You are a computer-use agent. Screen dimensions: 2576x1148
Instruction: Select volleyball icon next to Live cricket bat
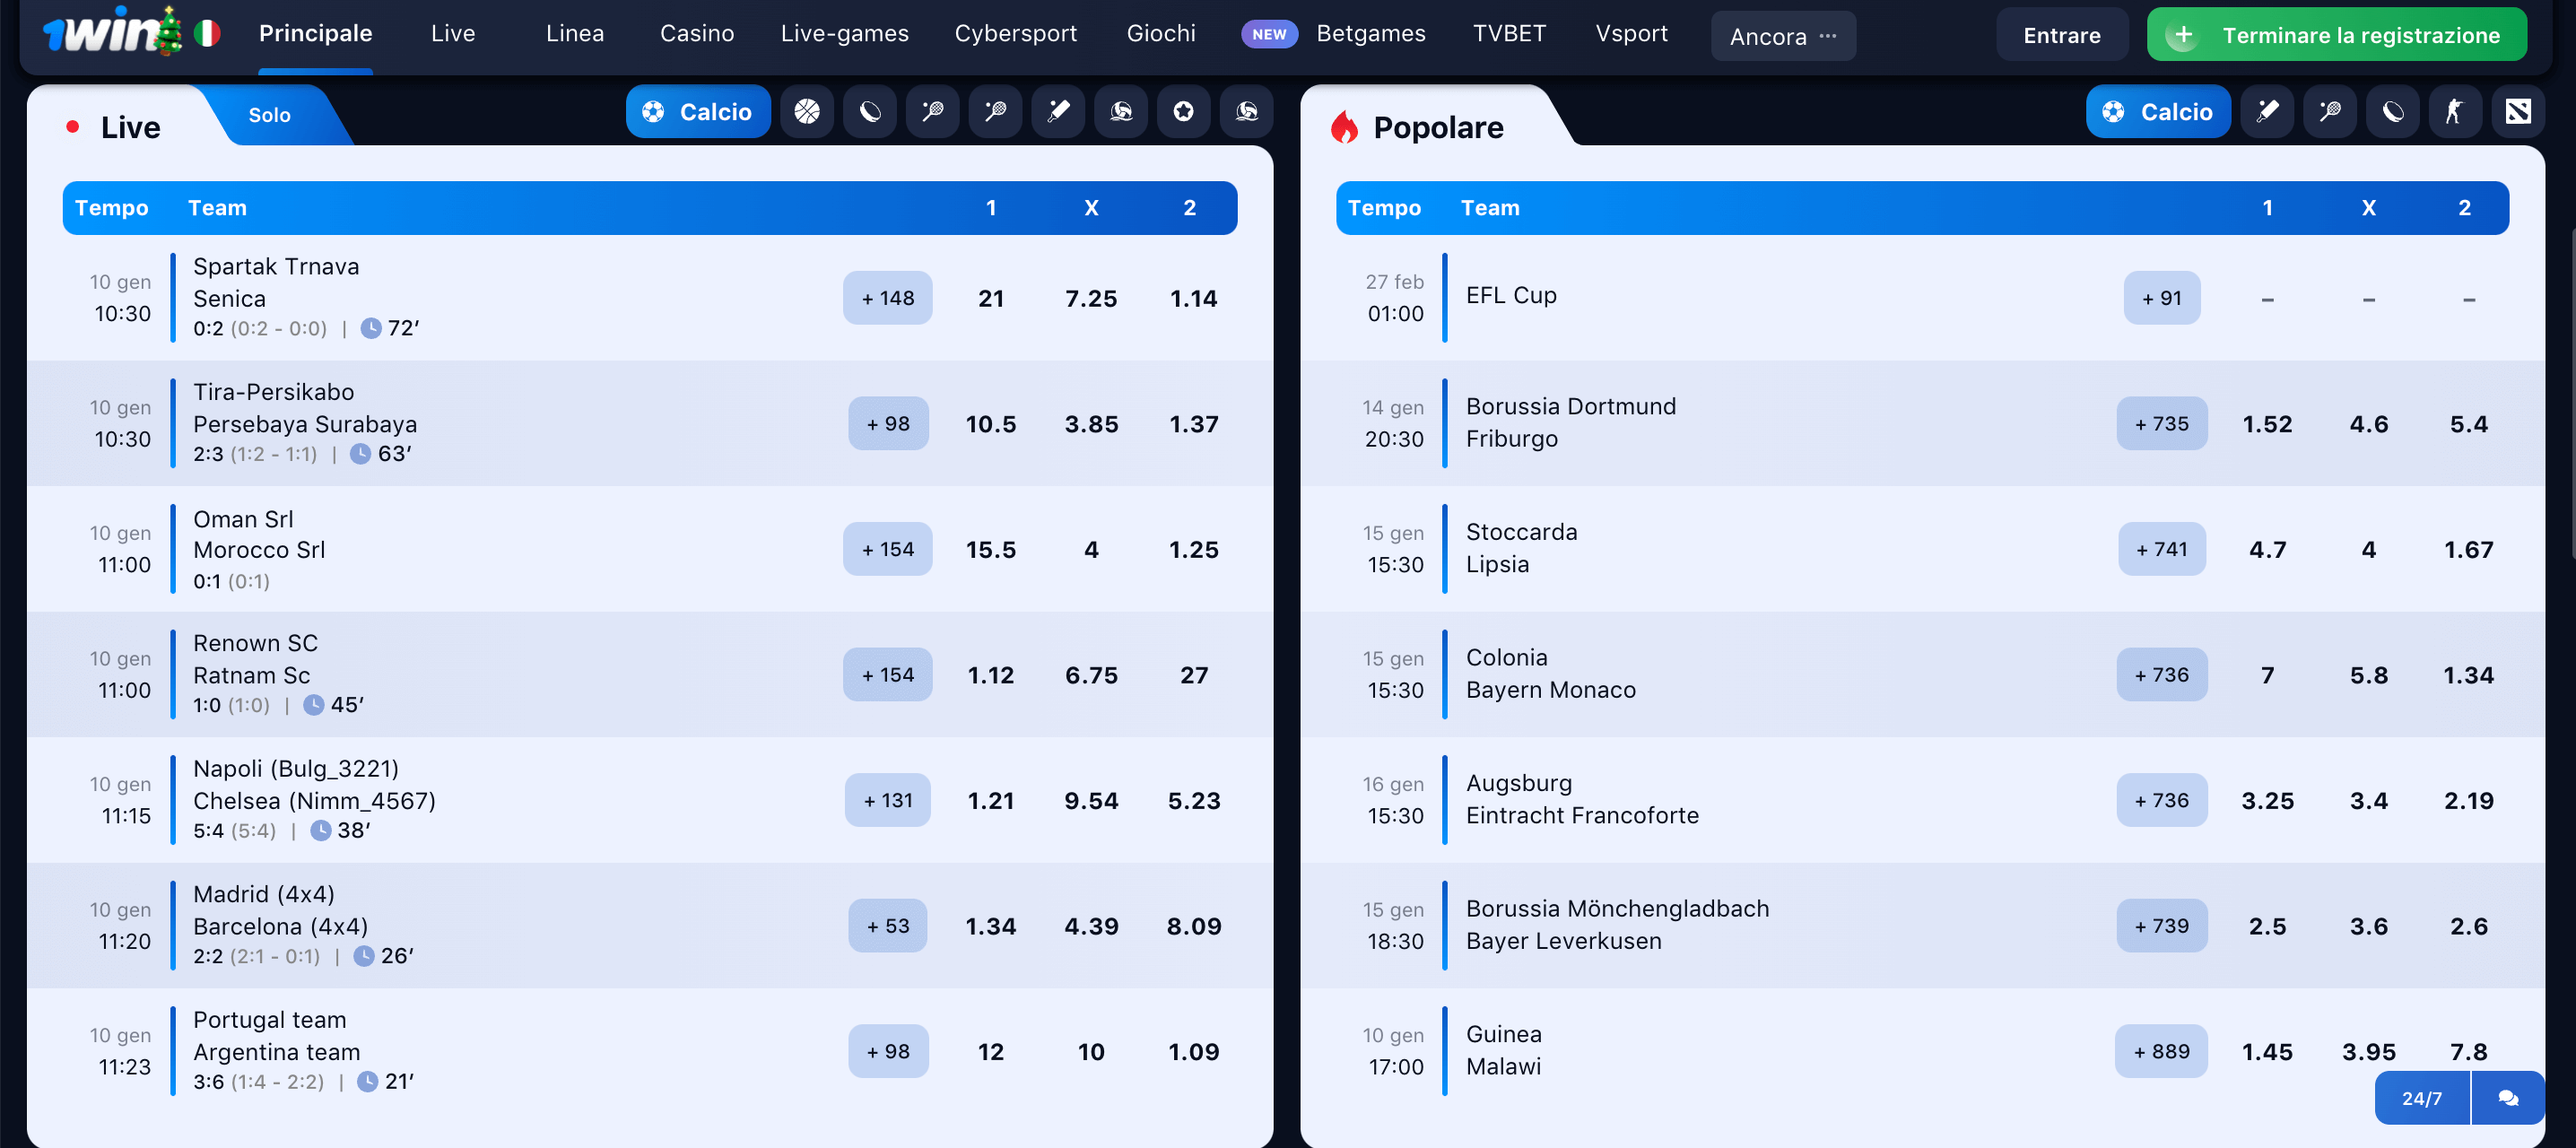click(1121, 111)
